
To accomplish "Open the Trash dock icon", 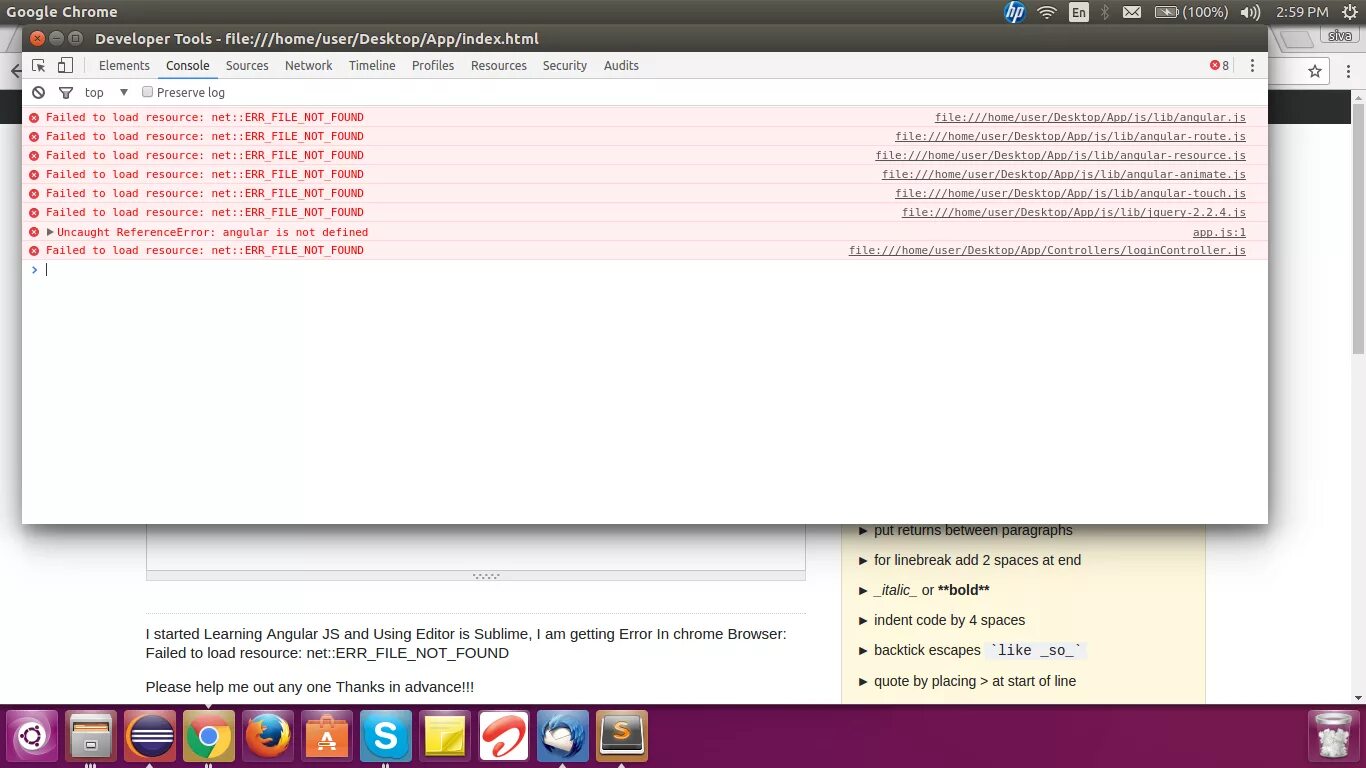I will 1333,737.
